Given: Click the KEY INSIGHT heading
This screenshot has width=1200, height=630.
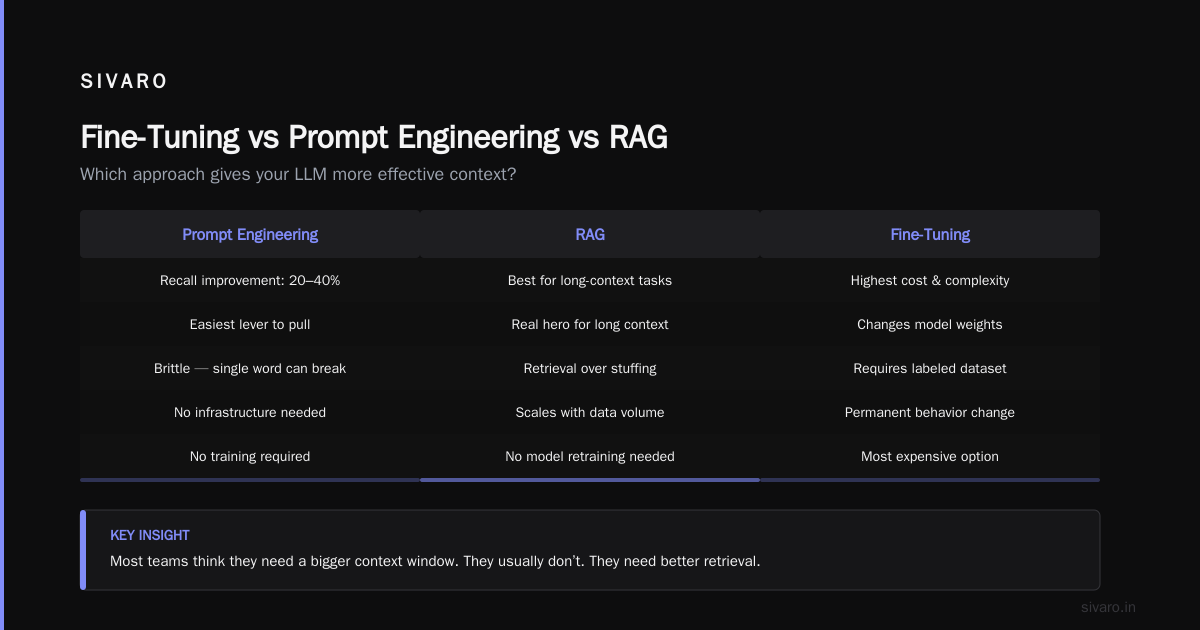Looking at the screenshot, I should pyautogui.click(x=150, y=535).
